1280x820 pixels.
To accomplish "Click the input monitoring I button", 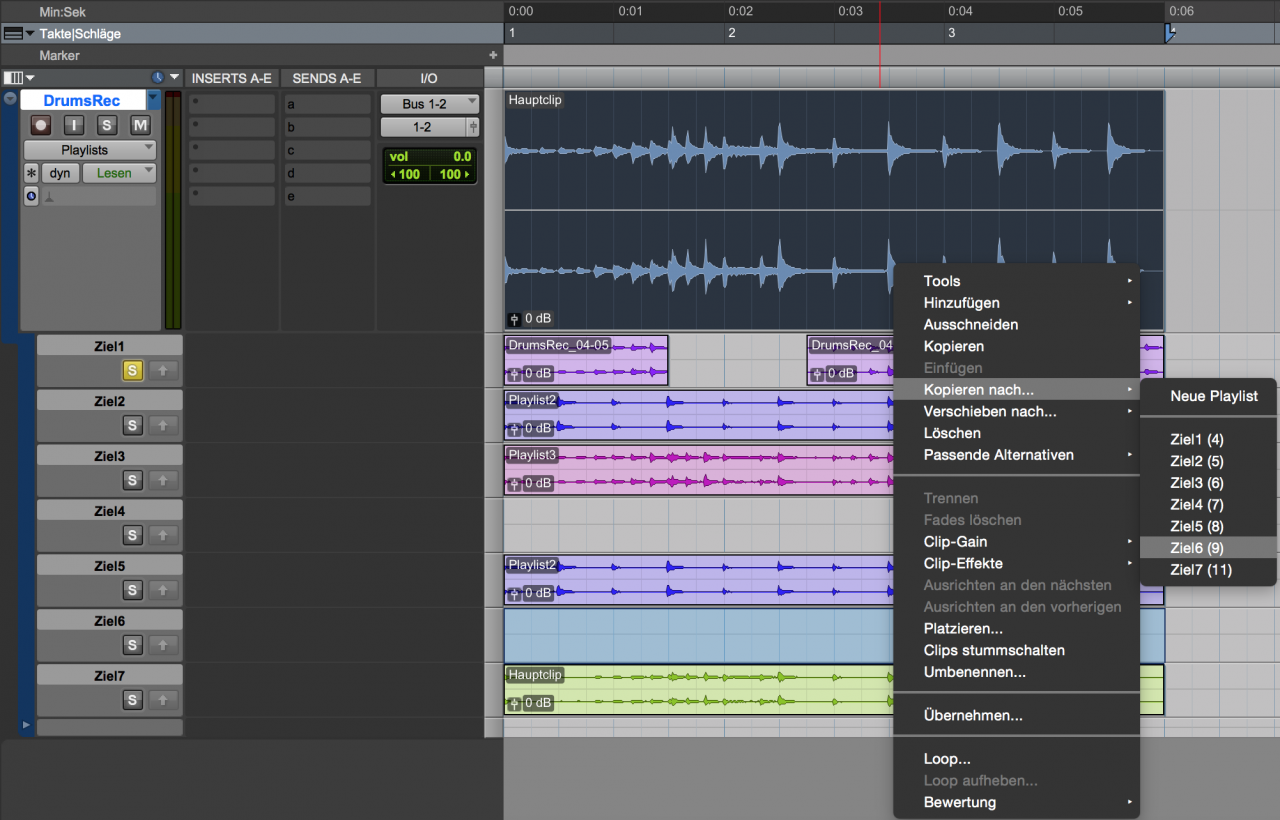I will tap(74, 125).
